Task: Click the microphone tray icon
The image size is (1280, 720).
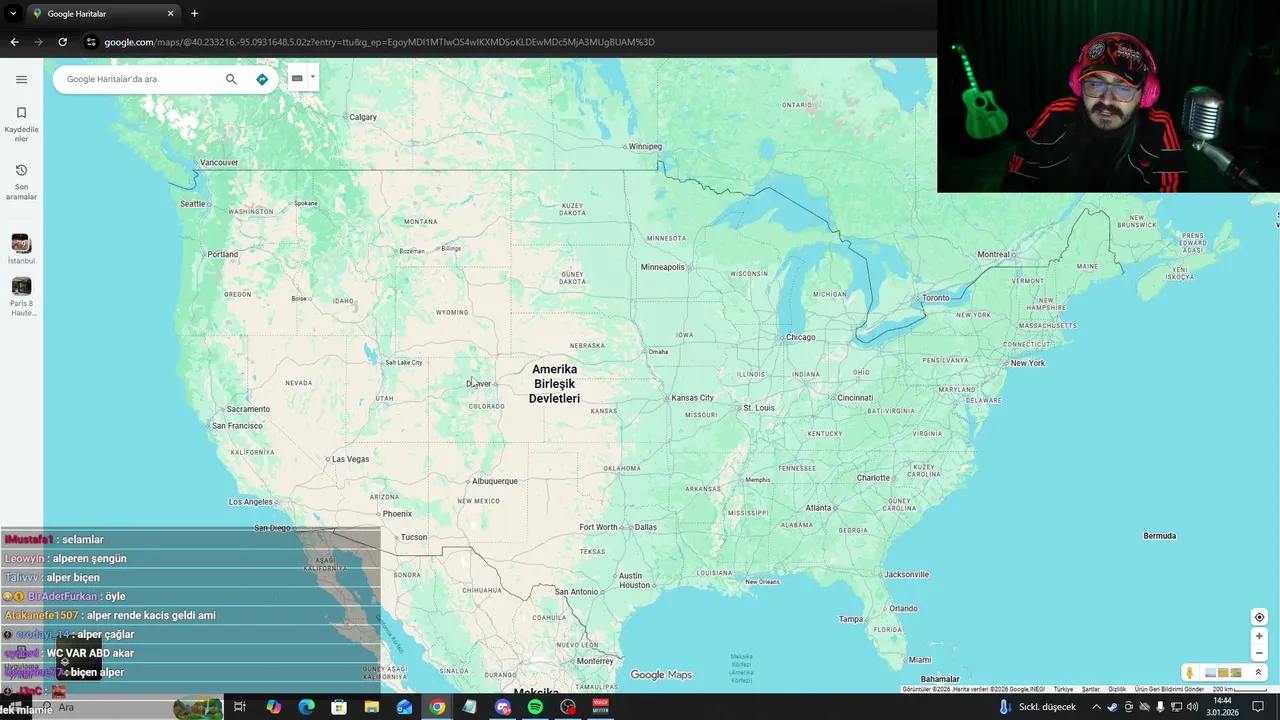Action: pyautogui.click(x=1160, y=707)
